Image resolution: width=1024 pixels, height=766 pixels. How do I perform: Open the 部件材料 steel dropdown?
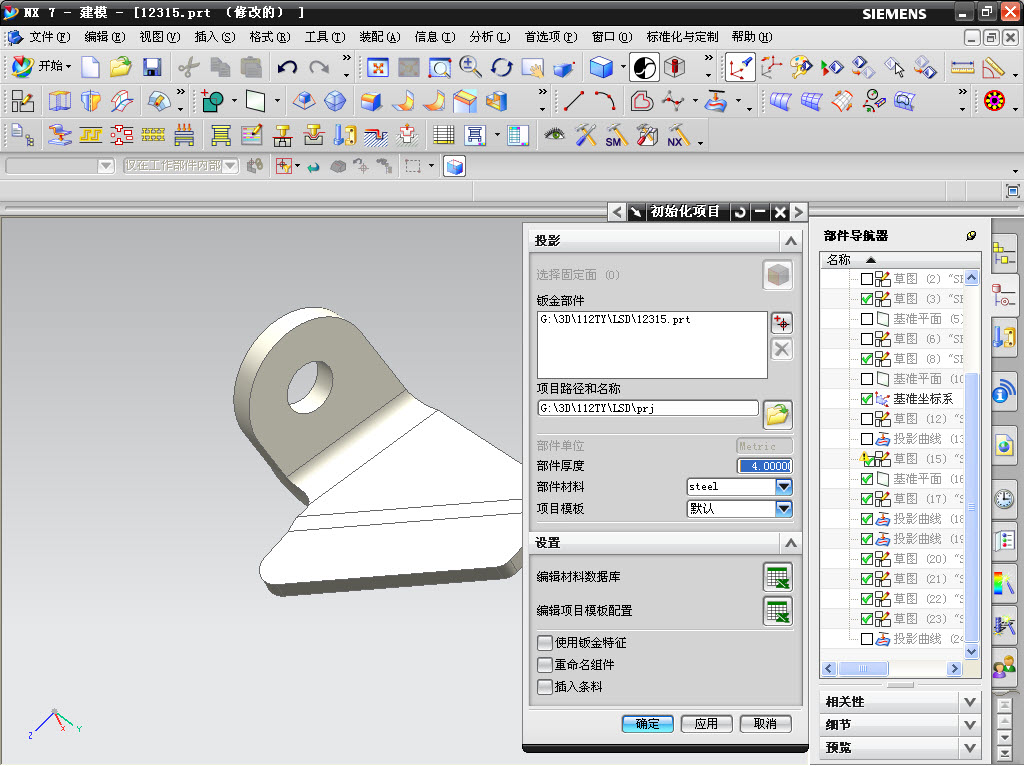pos(784,487)
